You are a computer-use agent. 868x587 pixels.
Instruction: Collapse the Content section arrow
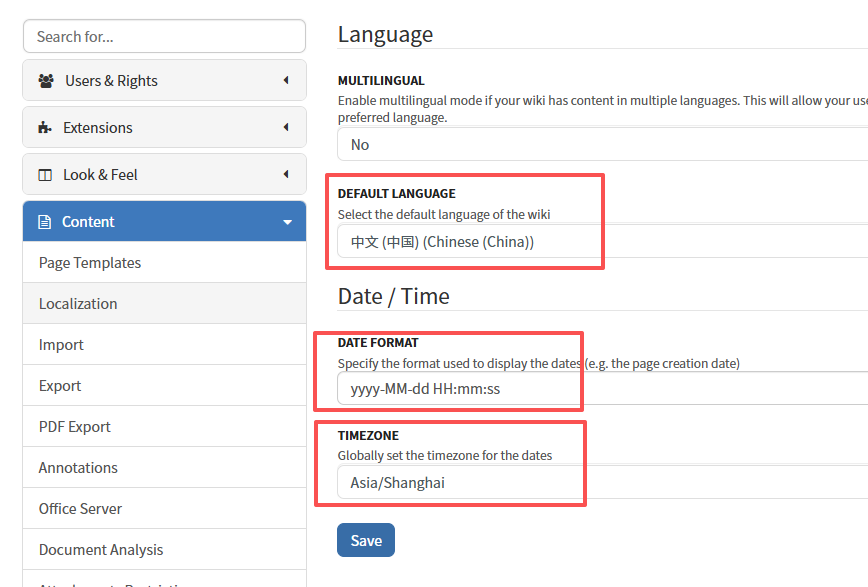point(287,222)
